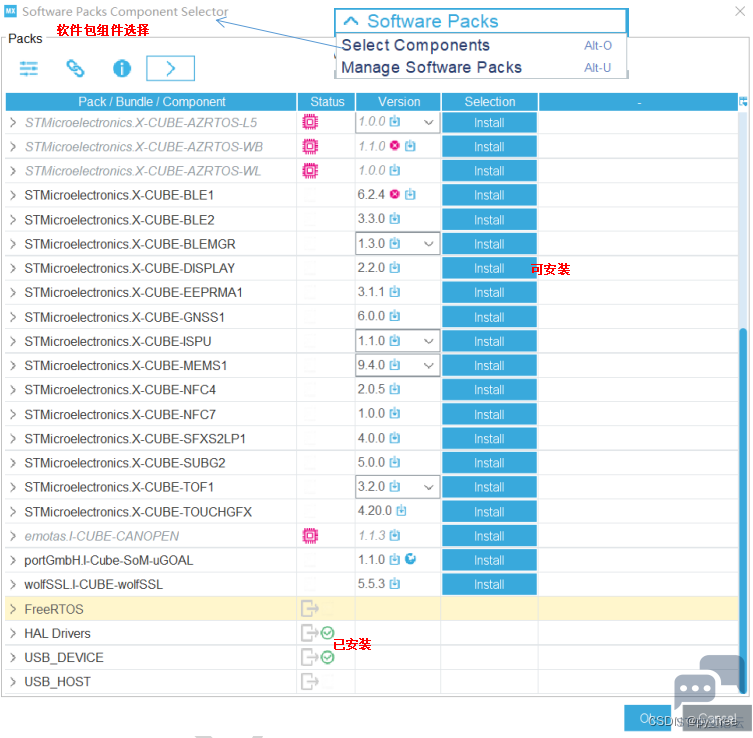This screenshot has height=738, width=753.
Task: Click the download icon beside wolfSSL version 5.5.3
Action: tap(395, 583)
